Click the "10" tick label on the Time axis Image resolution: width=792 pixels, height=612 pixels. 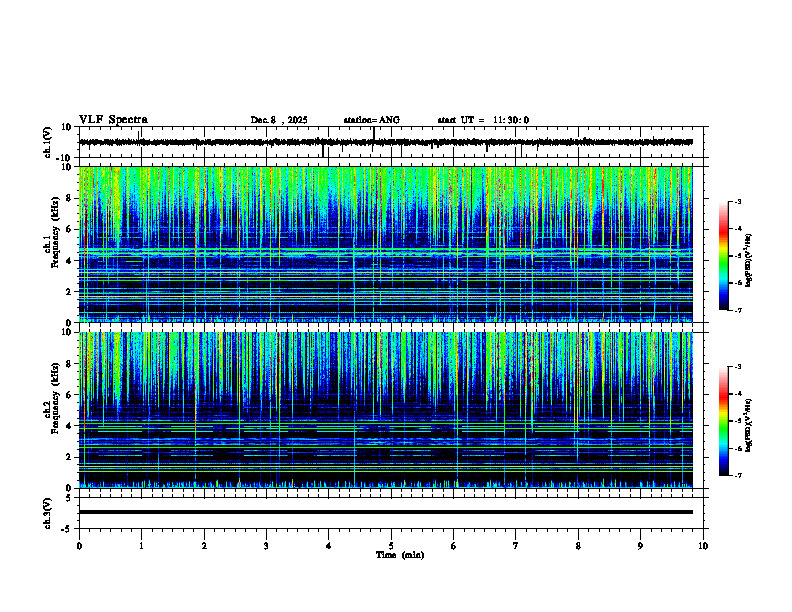[703, 546]
